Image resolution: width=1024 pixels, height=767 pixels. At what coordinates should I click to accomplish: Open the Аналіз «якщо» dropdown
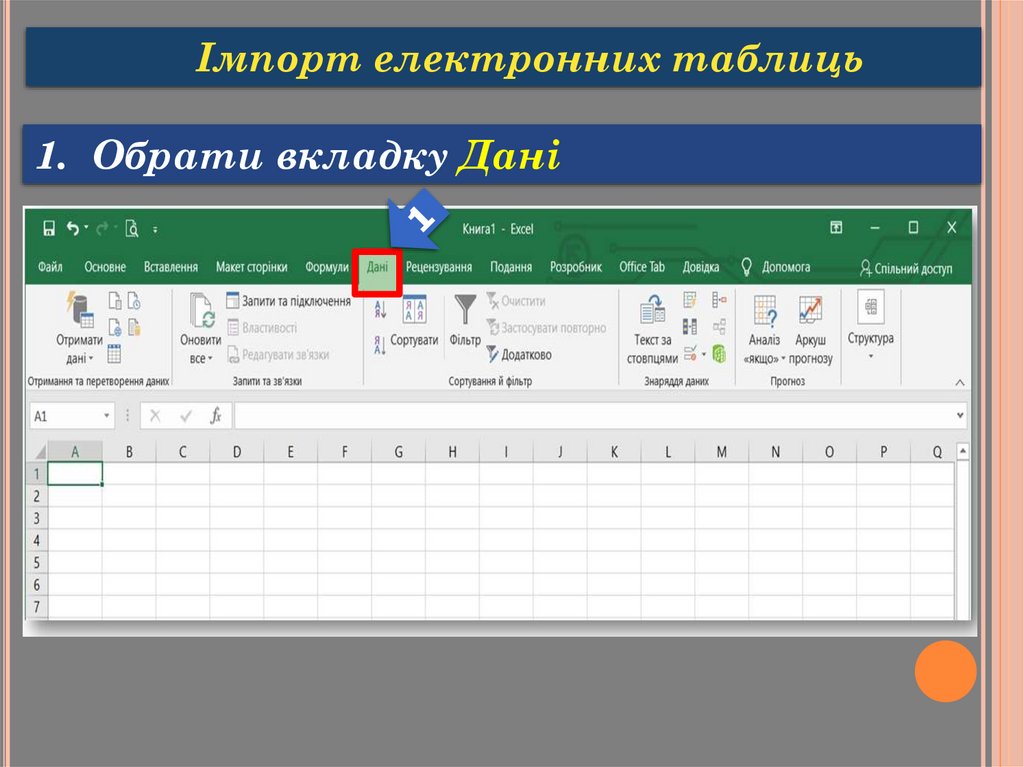coord(764,329)
